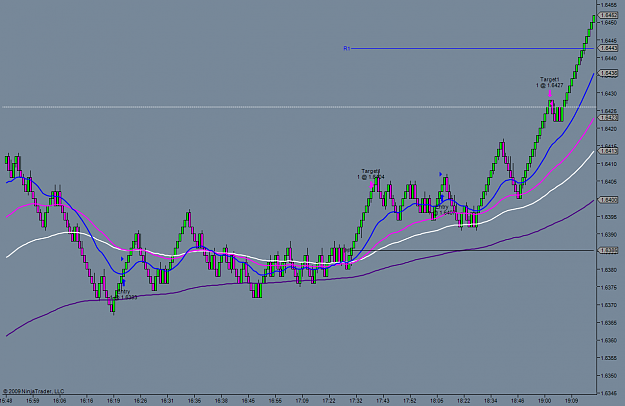Click the 19:00 time axis label
The height and width of the screenshot is (406, 625).
[x=544, y=400]
